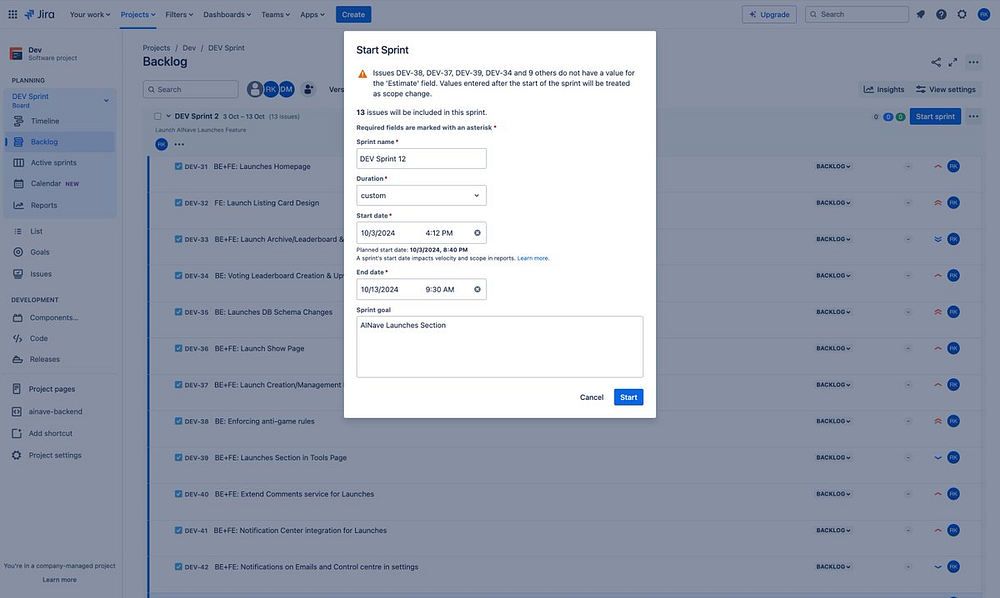Click the top bar Search field

pos(857,14)
